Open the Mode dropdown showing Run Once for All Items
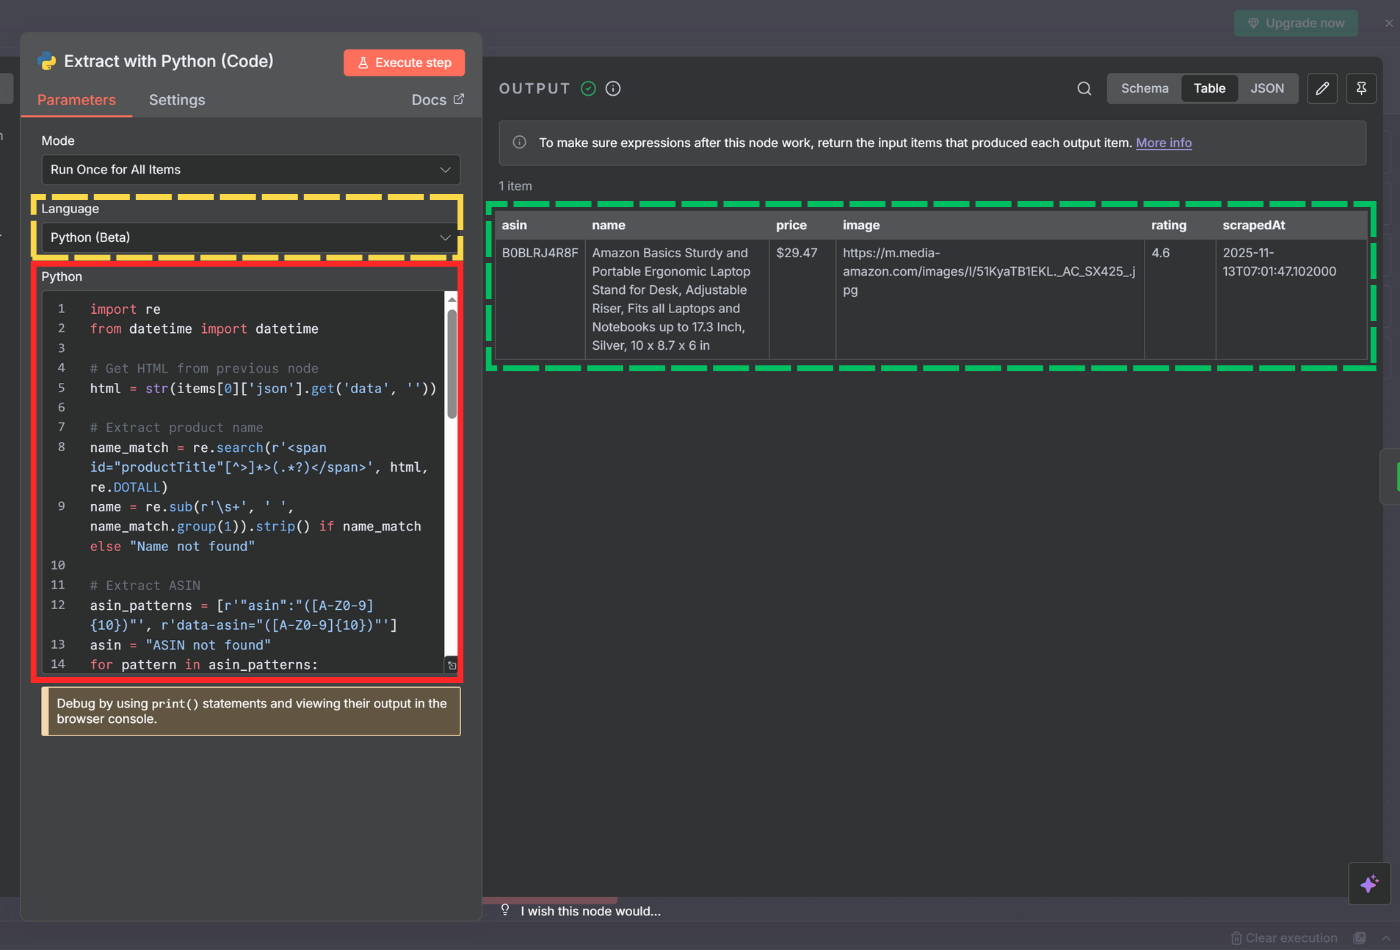Screen dimensions: 1400x950 coord(250,170)
